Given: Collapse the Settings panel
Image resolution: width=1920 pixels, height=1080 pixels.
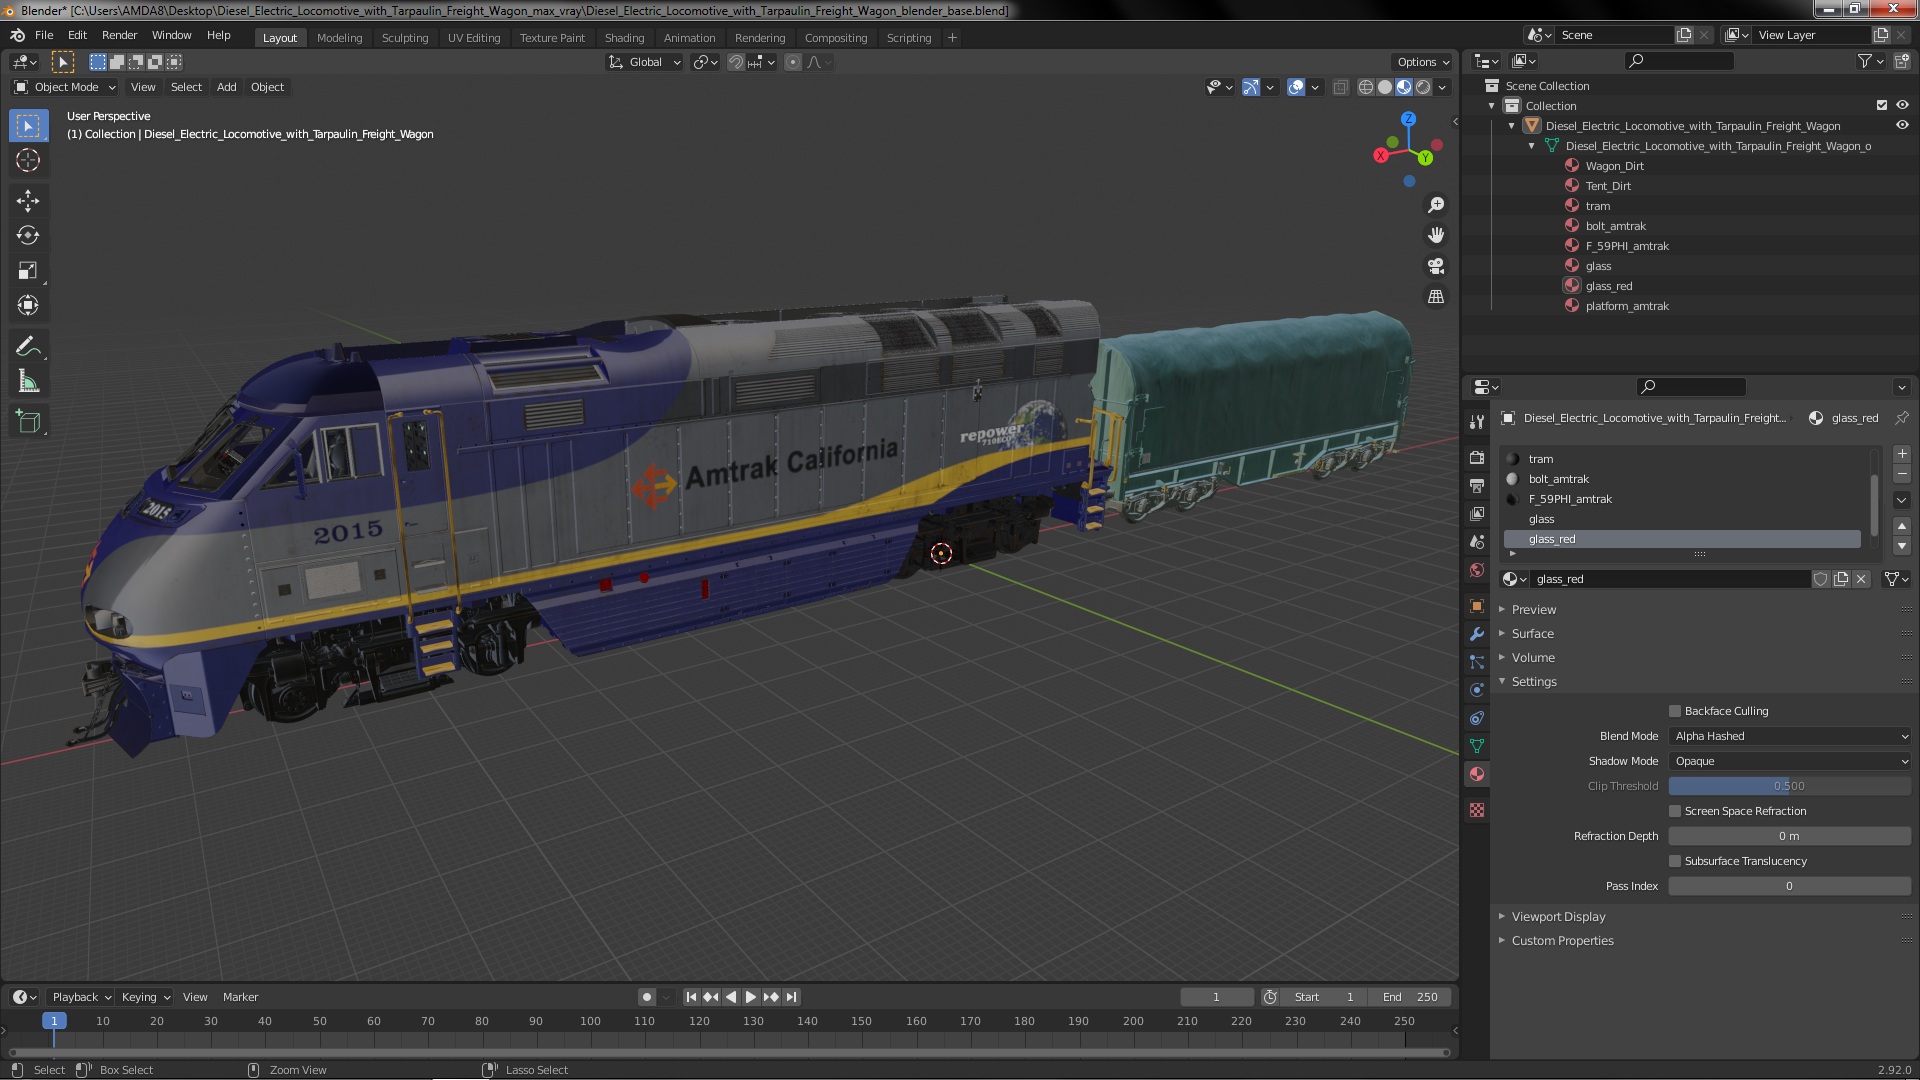Looking at the screenshot, I should pyautogui.click(x=1533, y=681).
